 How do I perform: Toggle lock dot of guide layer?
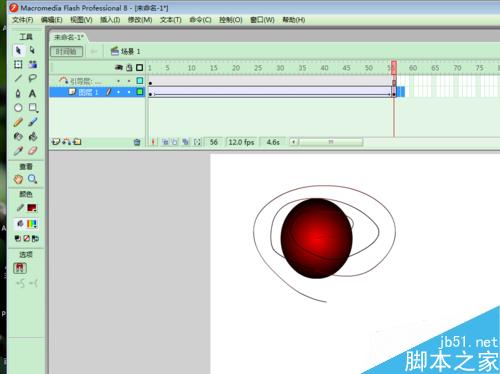tap(129, 81)
